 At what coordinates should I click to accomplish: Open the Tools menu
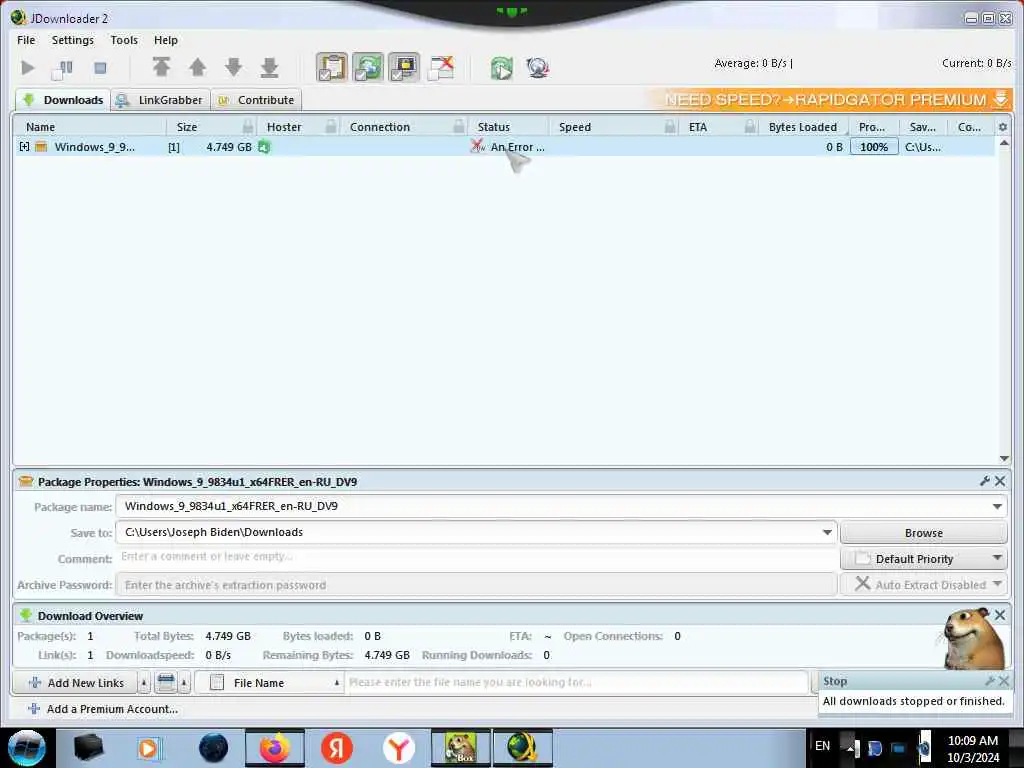tap(124, 40)
